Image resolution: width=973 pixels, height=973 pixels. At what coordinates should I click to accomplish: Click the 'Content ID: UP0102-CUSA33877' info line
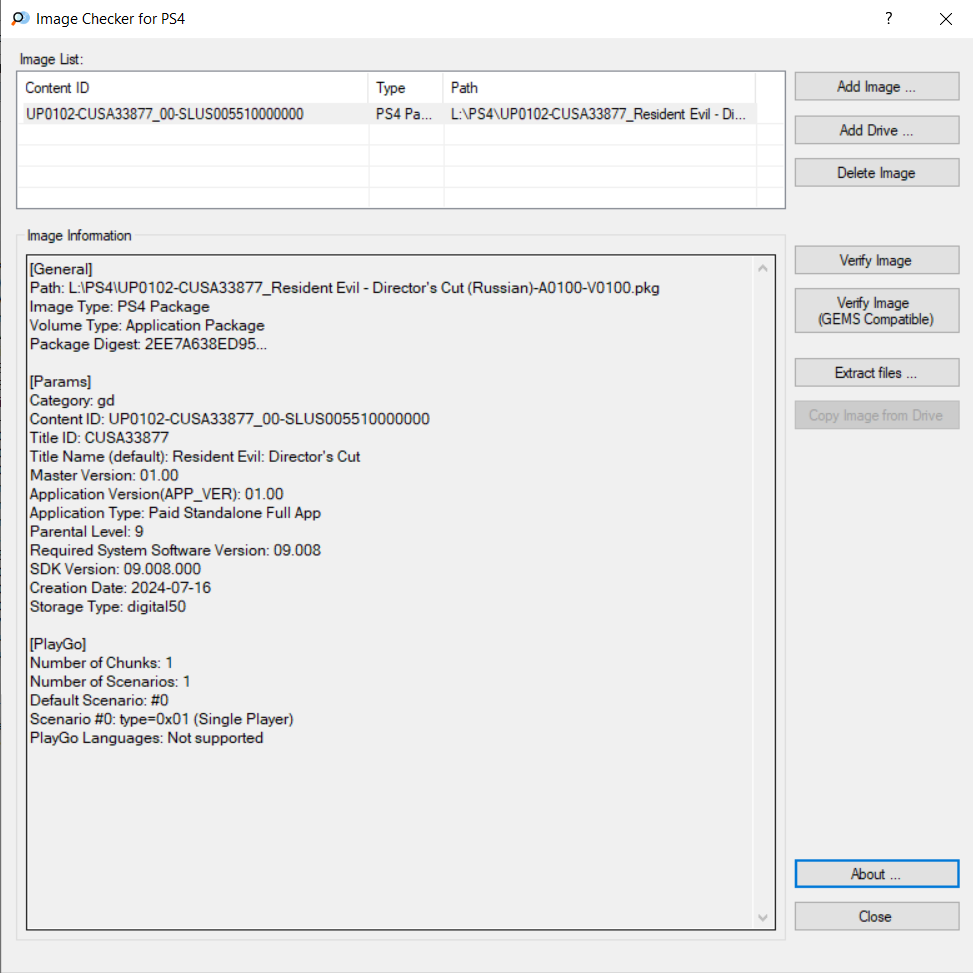[x=230, y=419]
